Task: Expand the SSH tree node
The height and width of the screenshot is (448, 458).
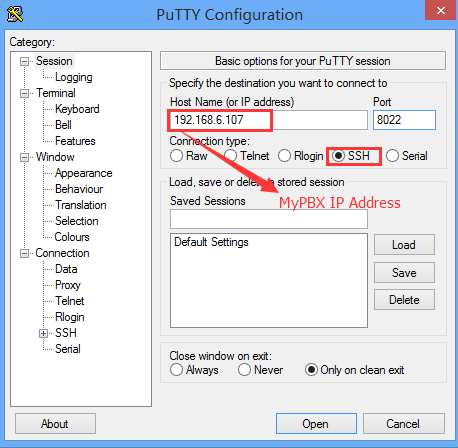Action: click(43, 333)
